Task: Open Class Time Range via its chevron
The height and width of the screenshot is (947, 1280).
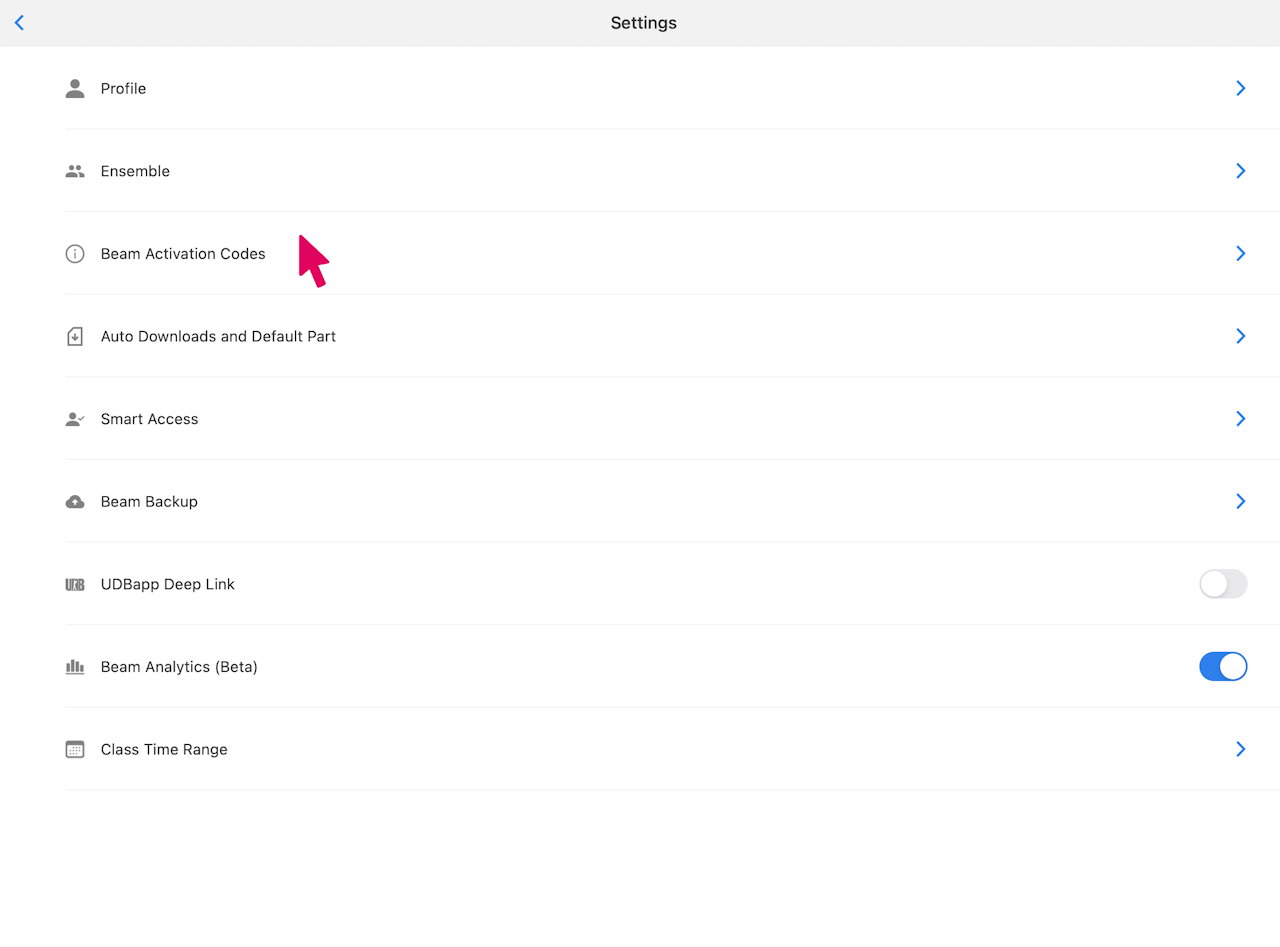Action: pos(1240,749)
